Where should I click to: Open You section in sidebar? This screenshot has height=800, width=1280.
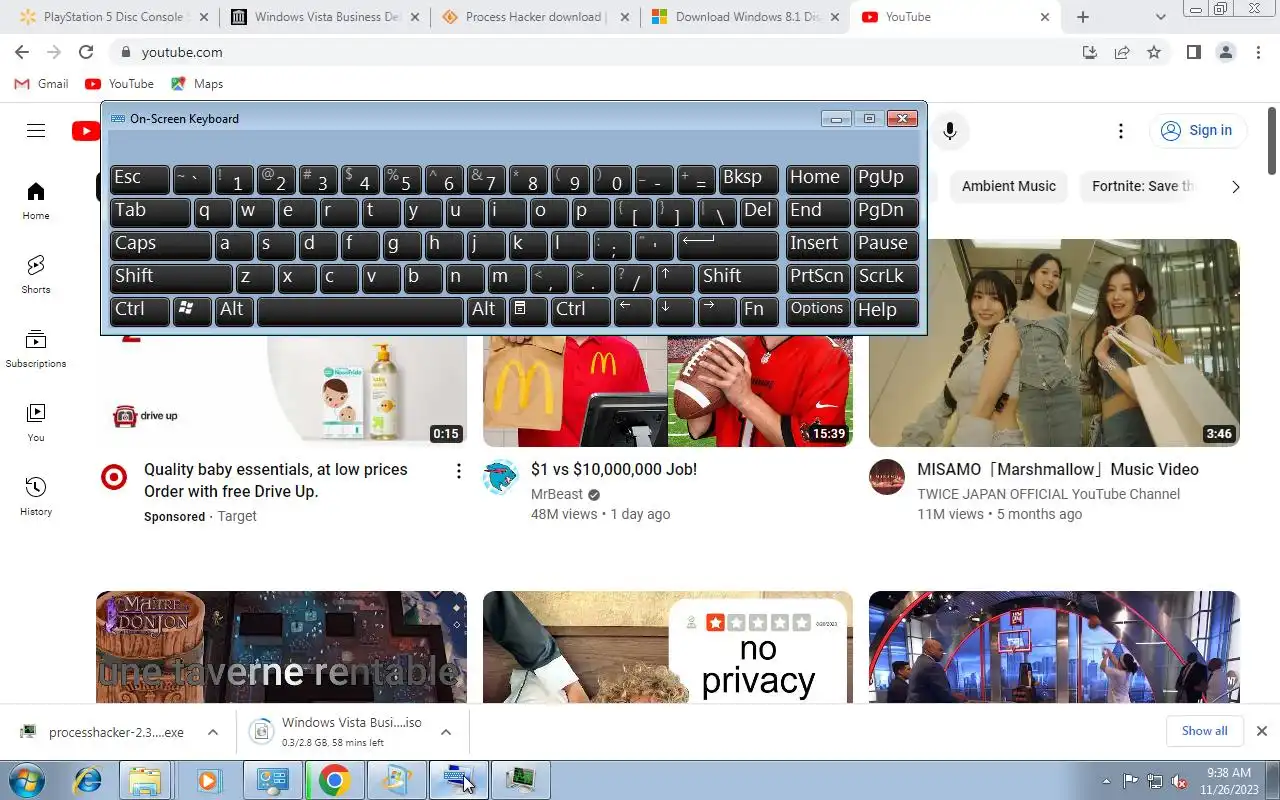coord(36,422)
